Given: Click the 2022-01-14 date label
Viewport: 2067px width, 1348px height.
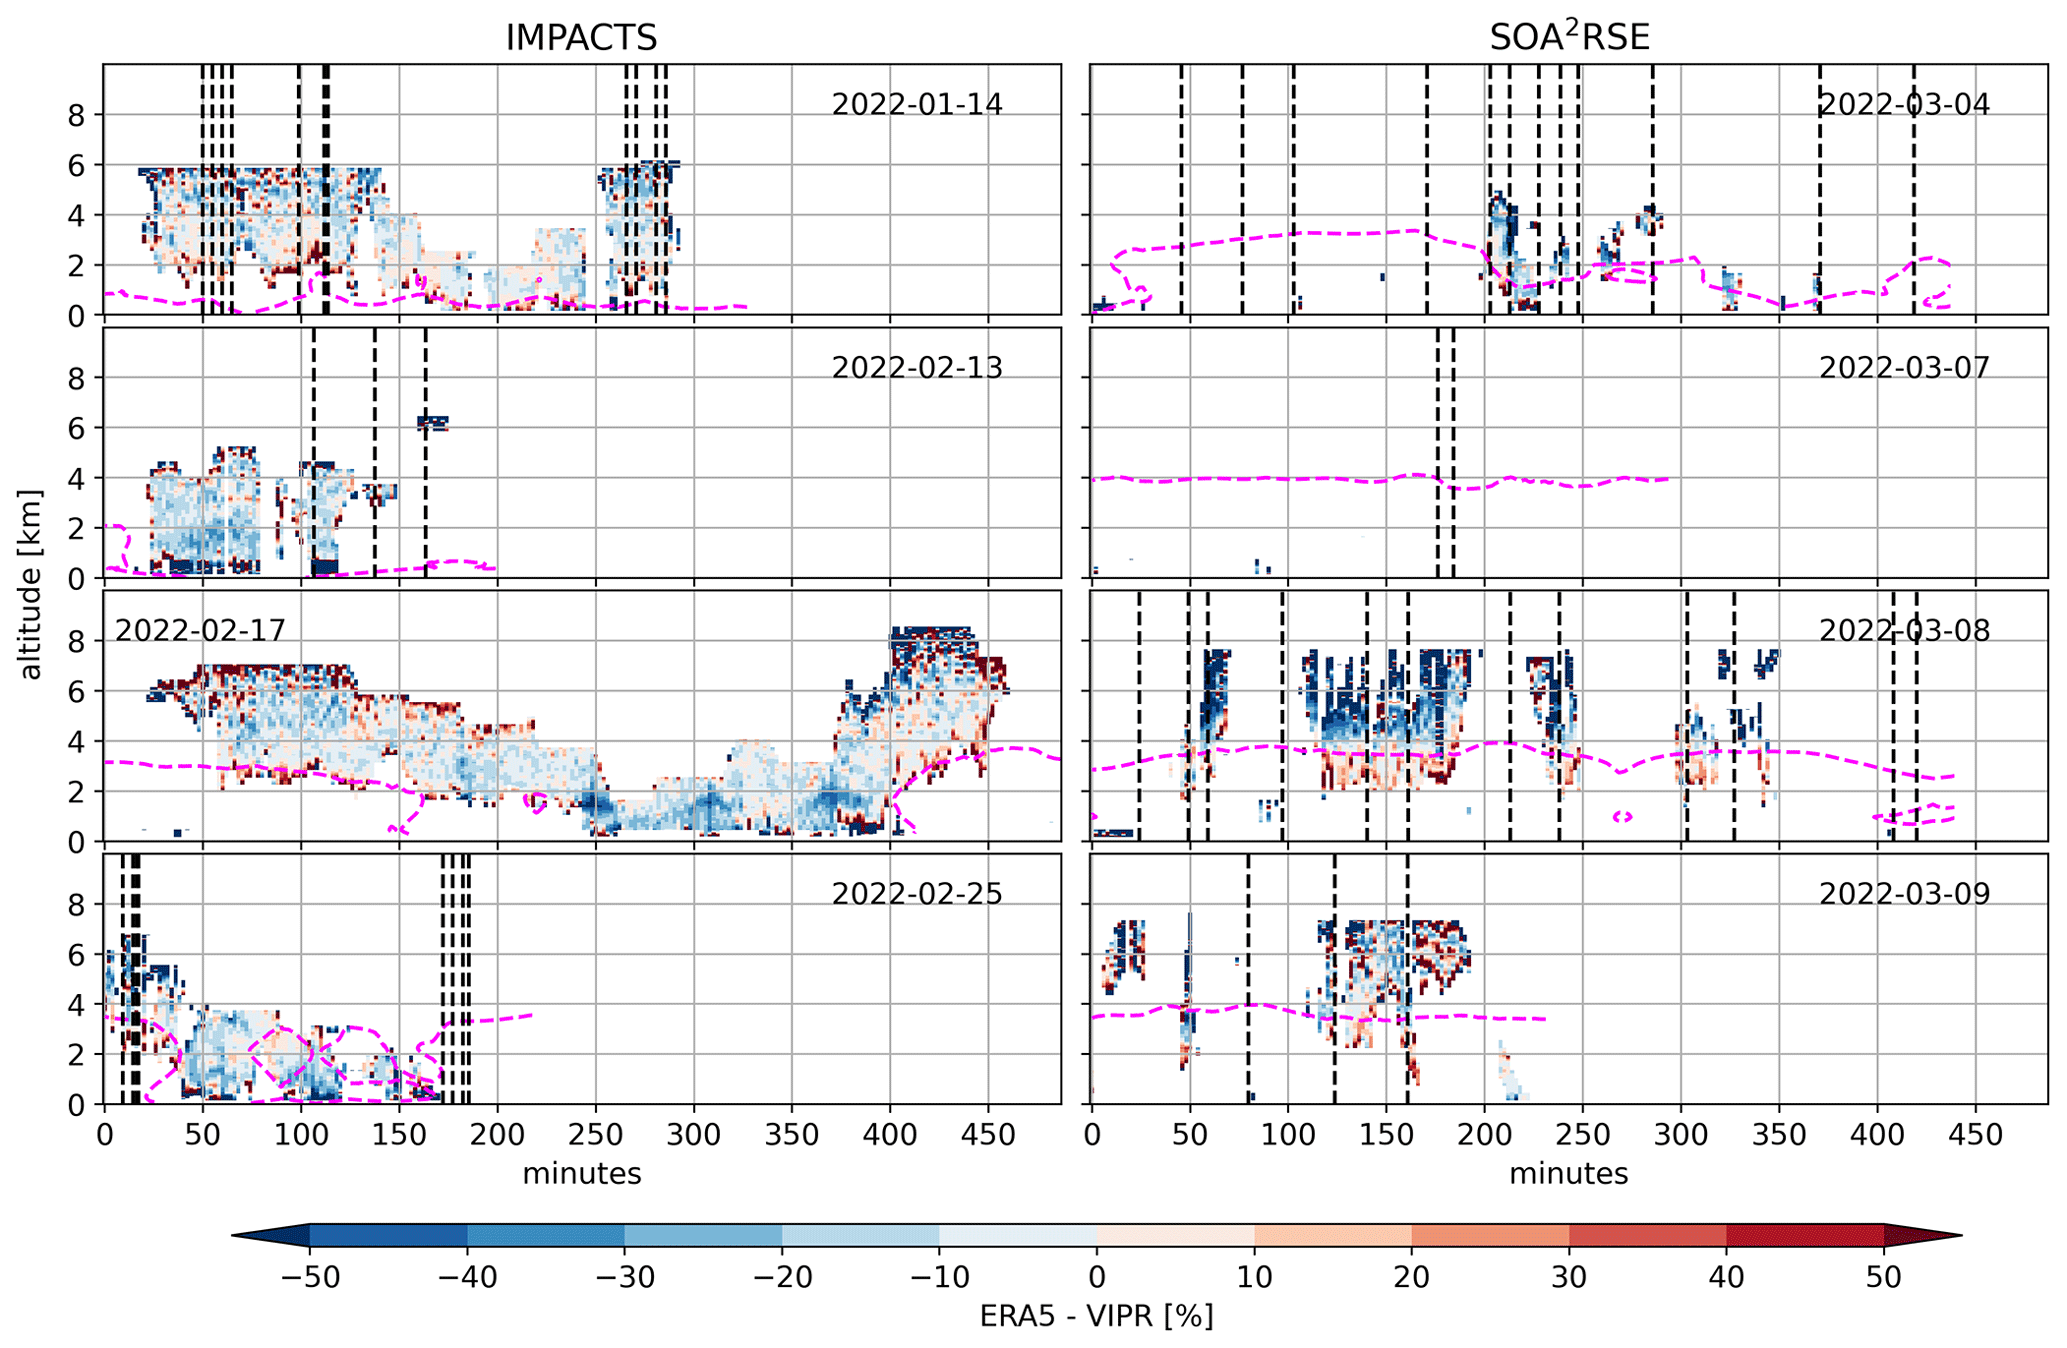Looking at the screenshot, I should [x=916, y=105].
